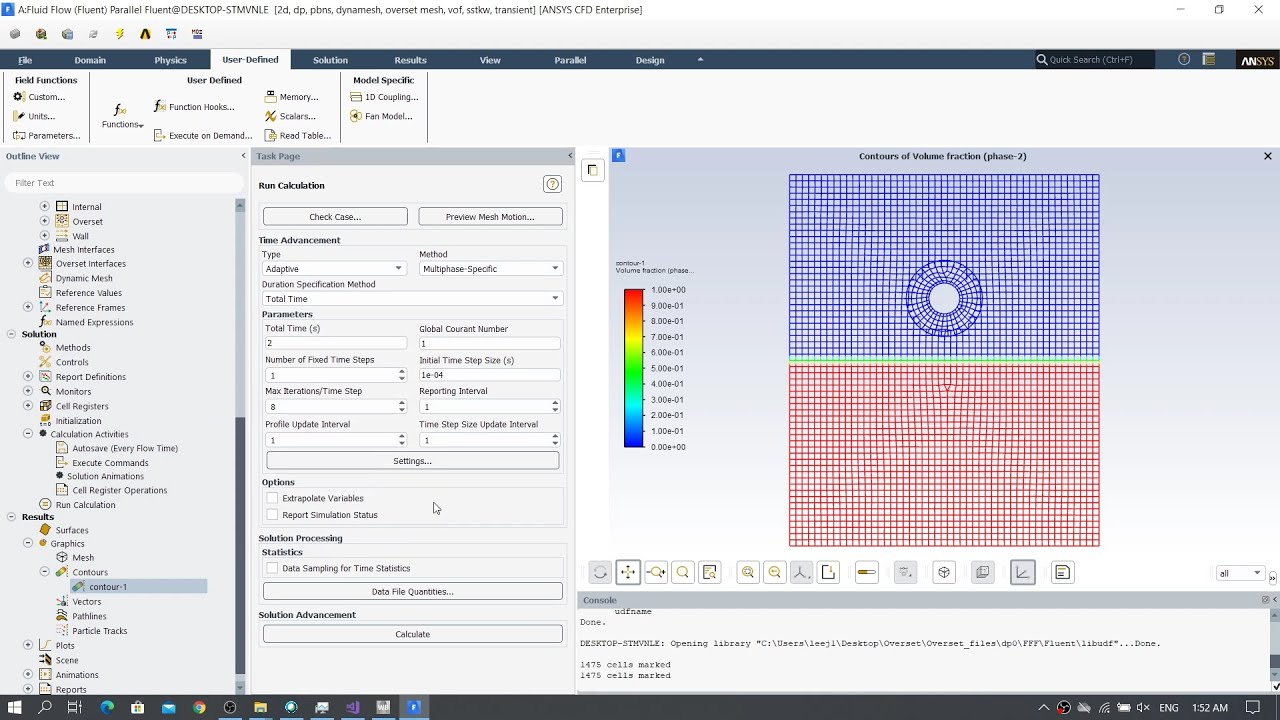
Task: Collapse the Contours tree node
Action: coord(44,572)
